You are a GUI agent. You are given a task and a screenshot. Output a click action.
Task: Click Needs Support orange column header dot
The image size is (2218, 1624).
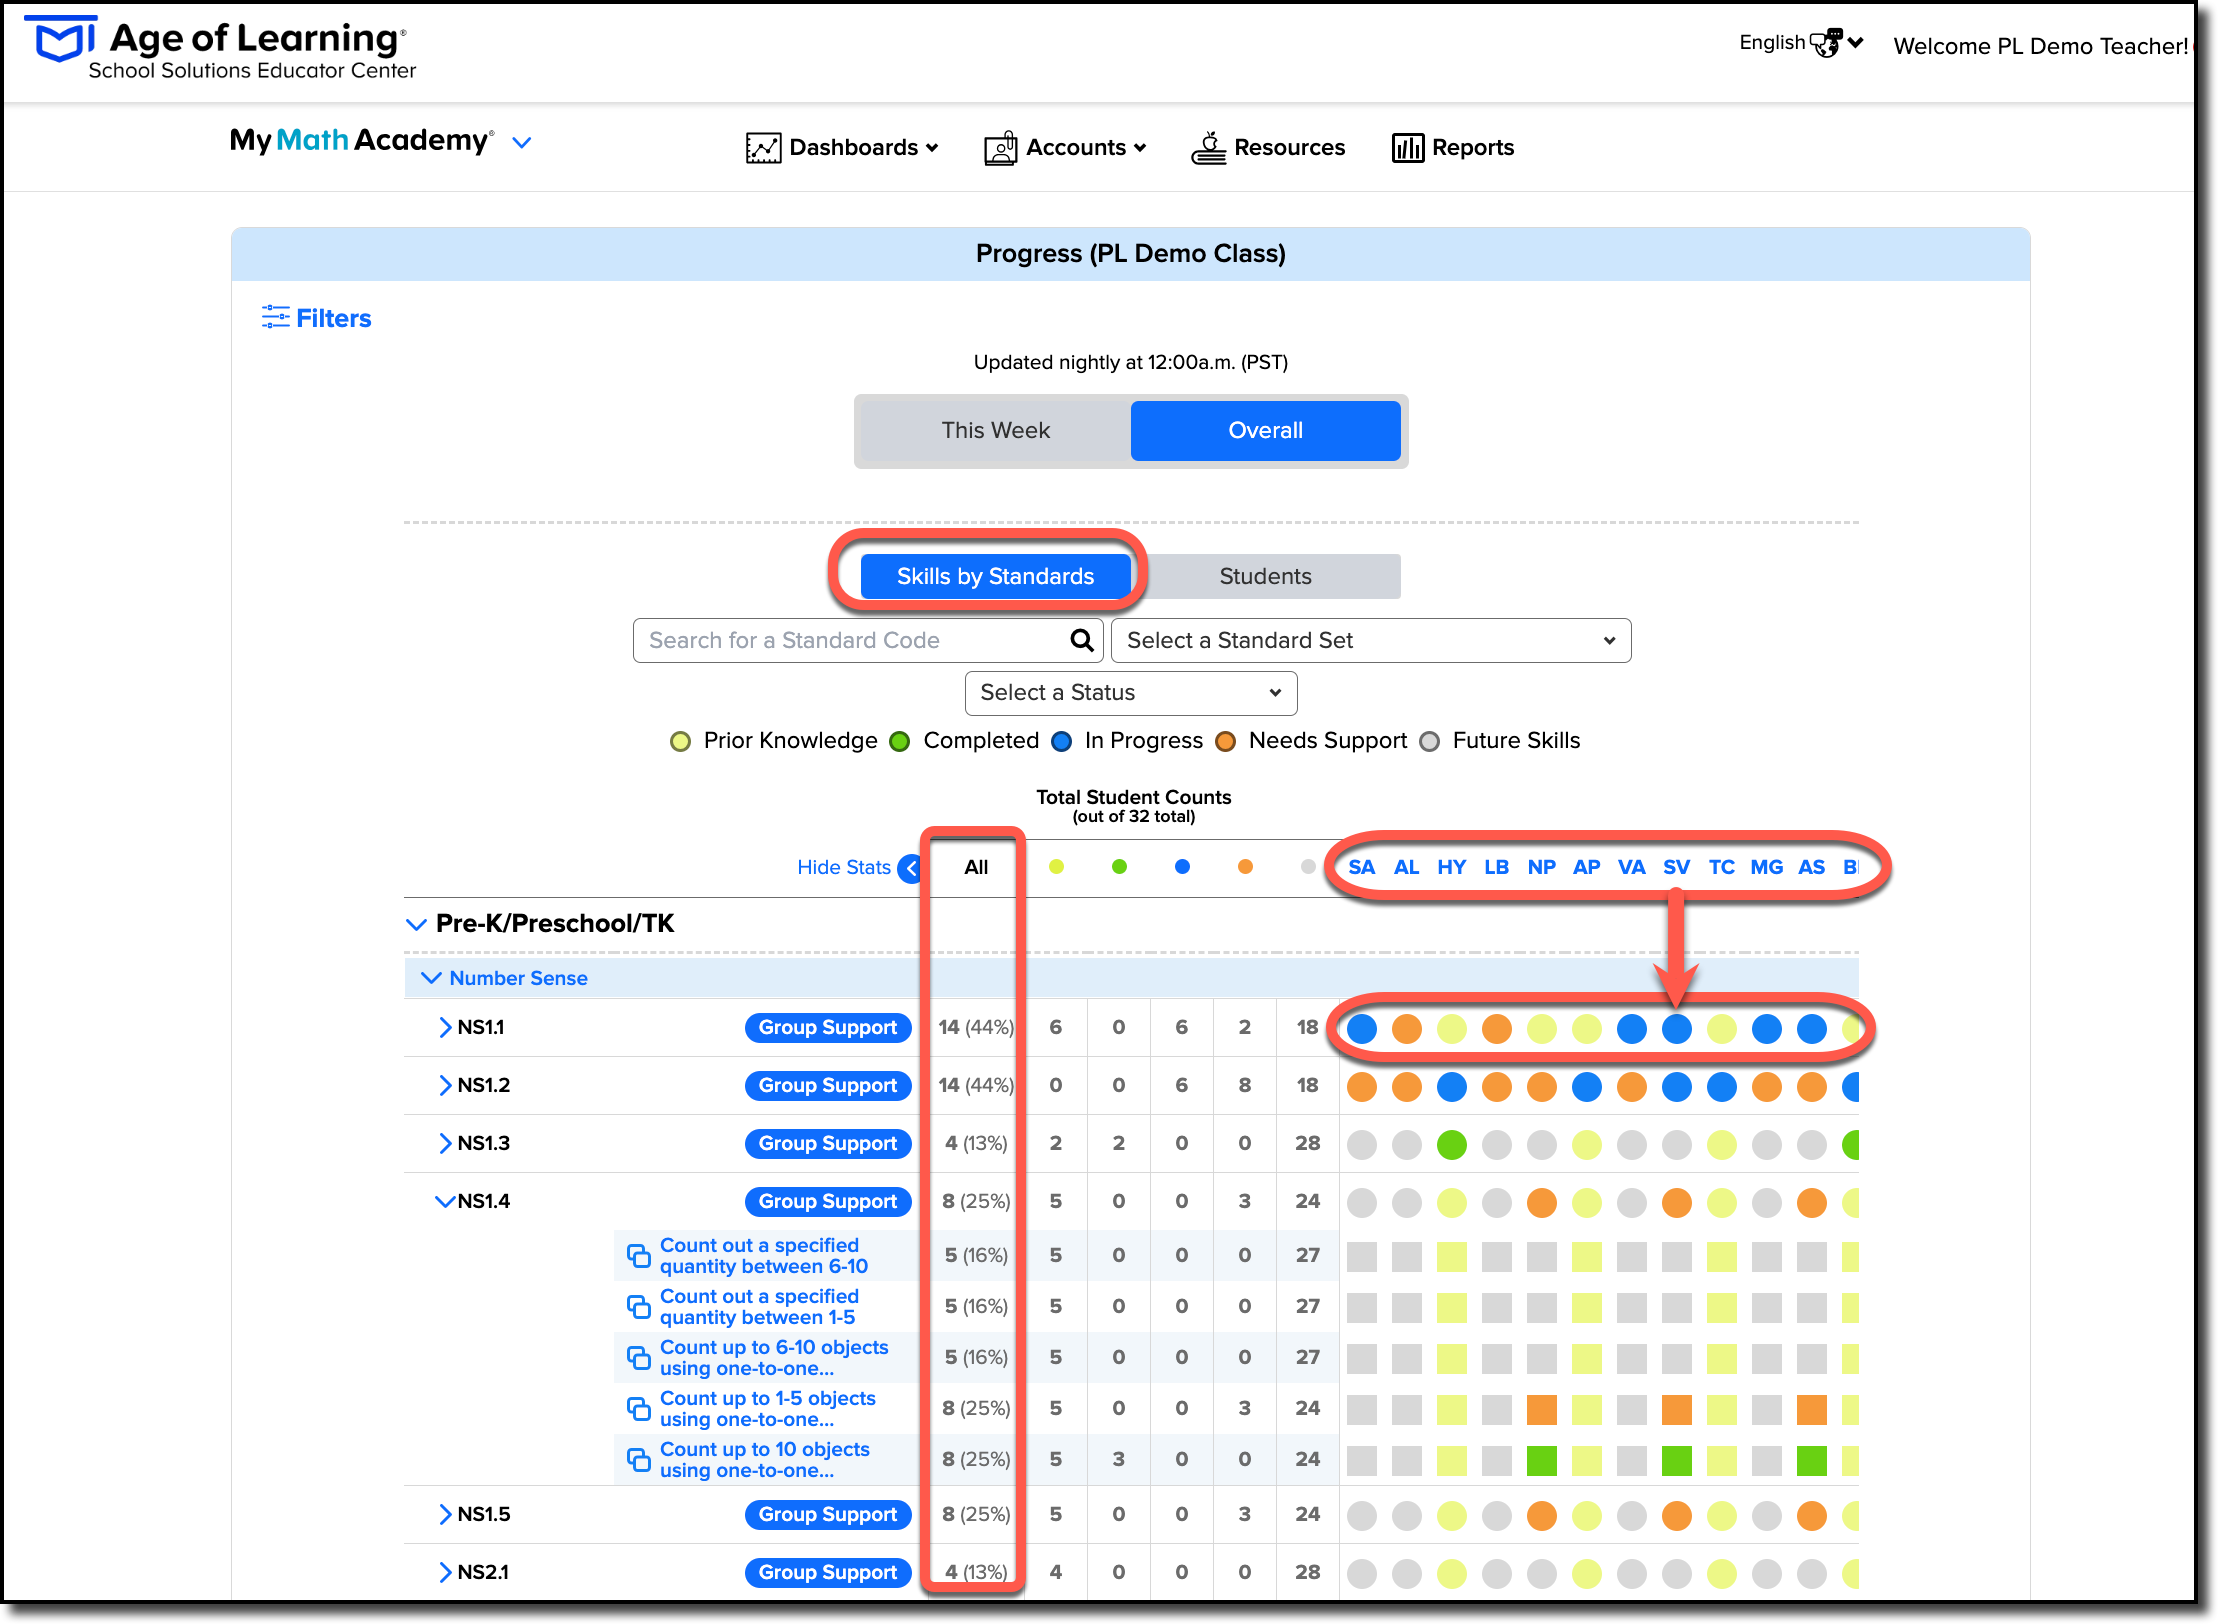(x=1245, y=867)
